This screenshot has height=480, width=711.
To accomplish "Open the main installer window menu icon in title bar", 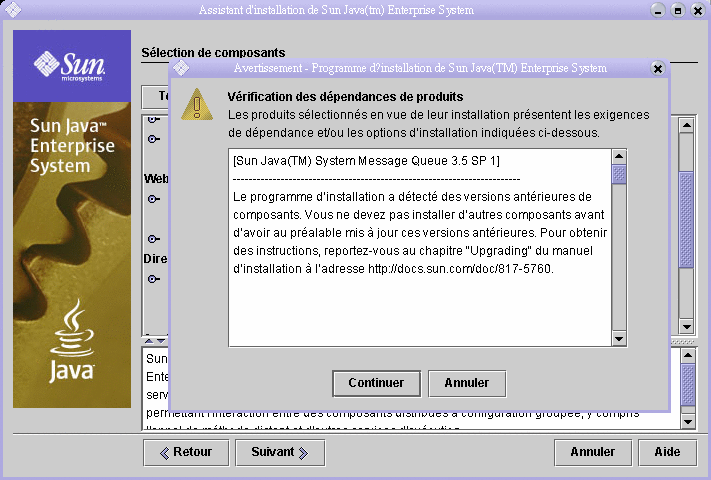I will 13,10.
